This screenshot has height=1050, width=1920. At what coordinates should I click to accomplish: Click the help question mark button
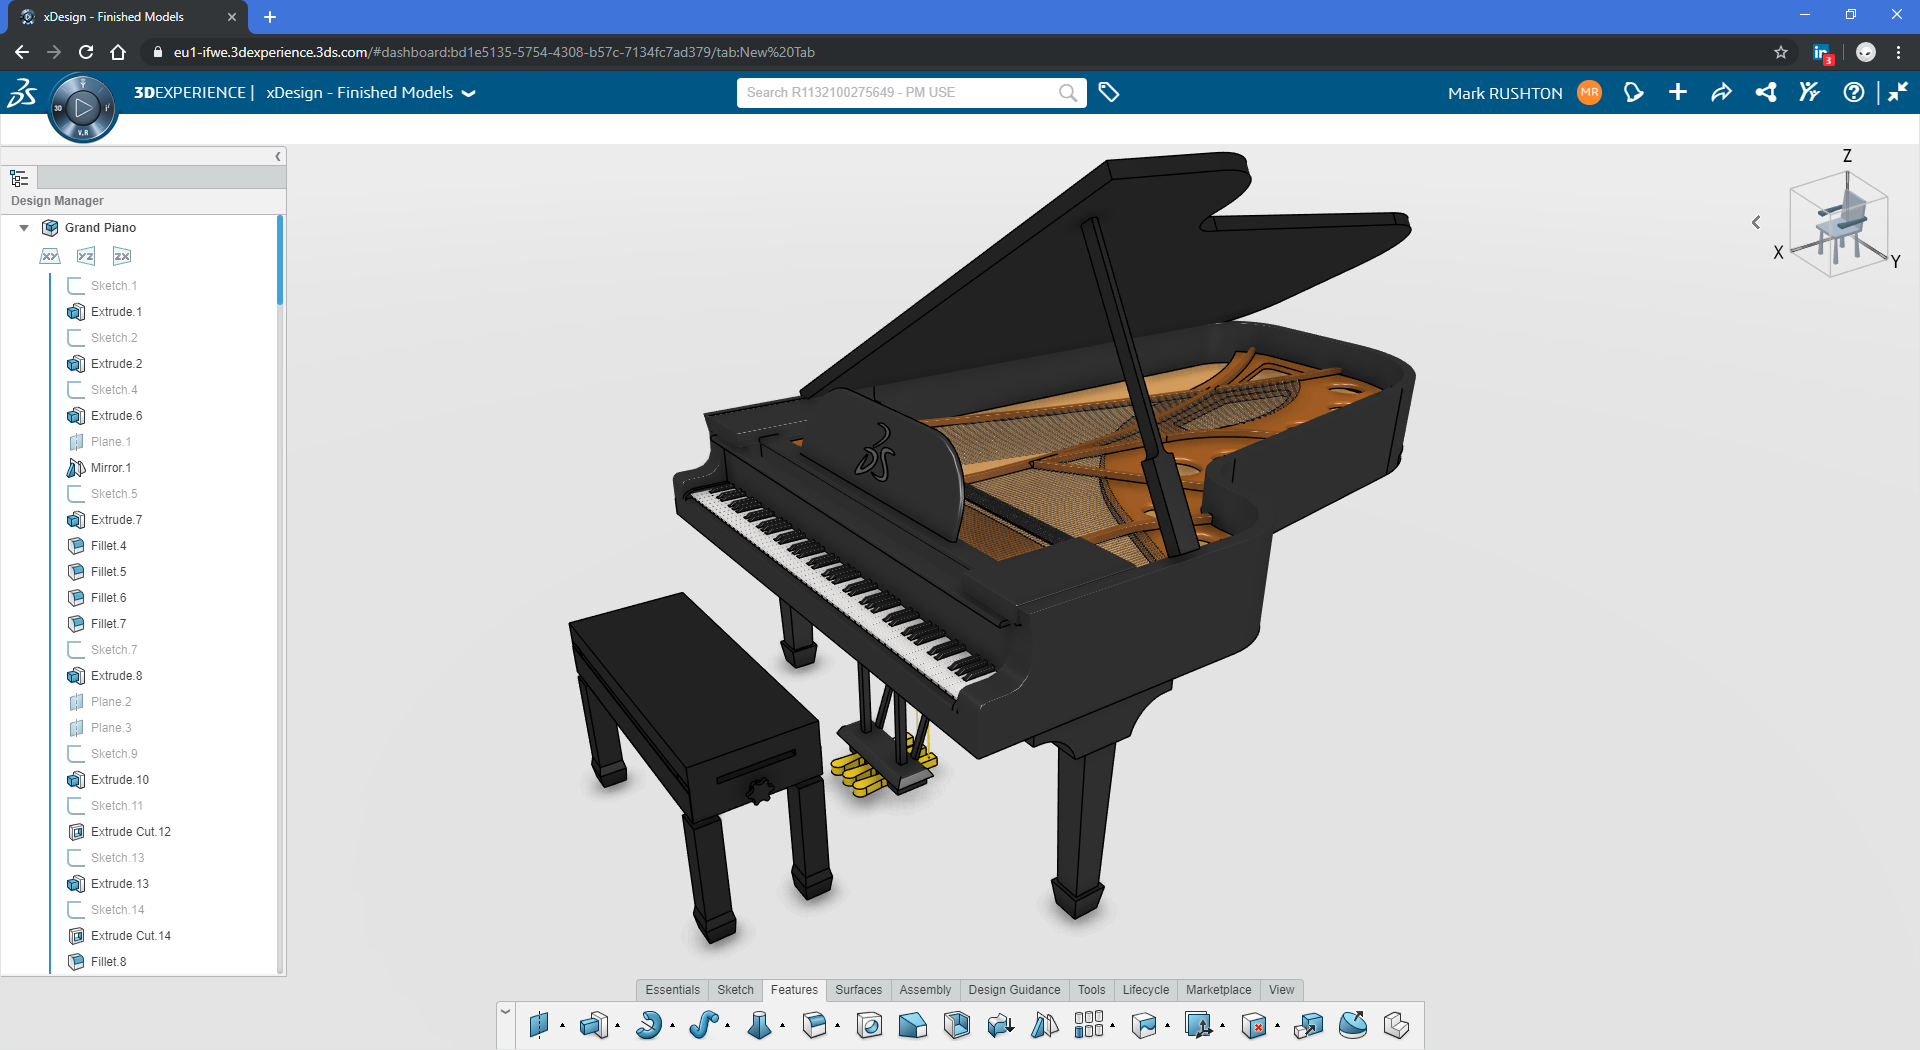click(x=1855, y=92)
